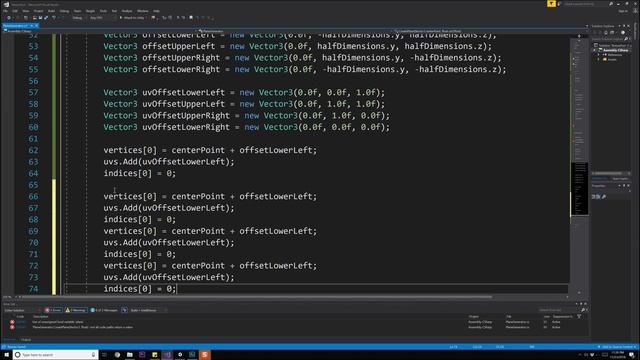Click the orange S taskbar icon

205,355
